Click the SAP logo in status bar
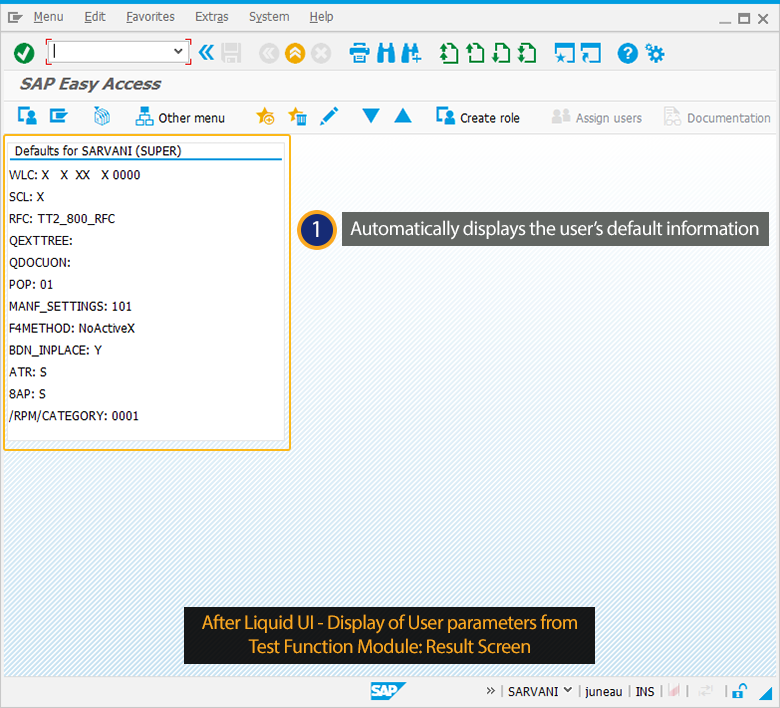Screen dimensions: 780x708 tap(388, 691)
